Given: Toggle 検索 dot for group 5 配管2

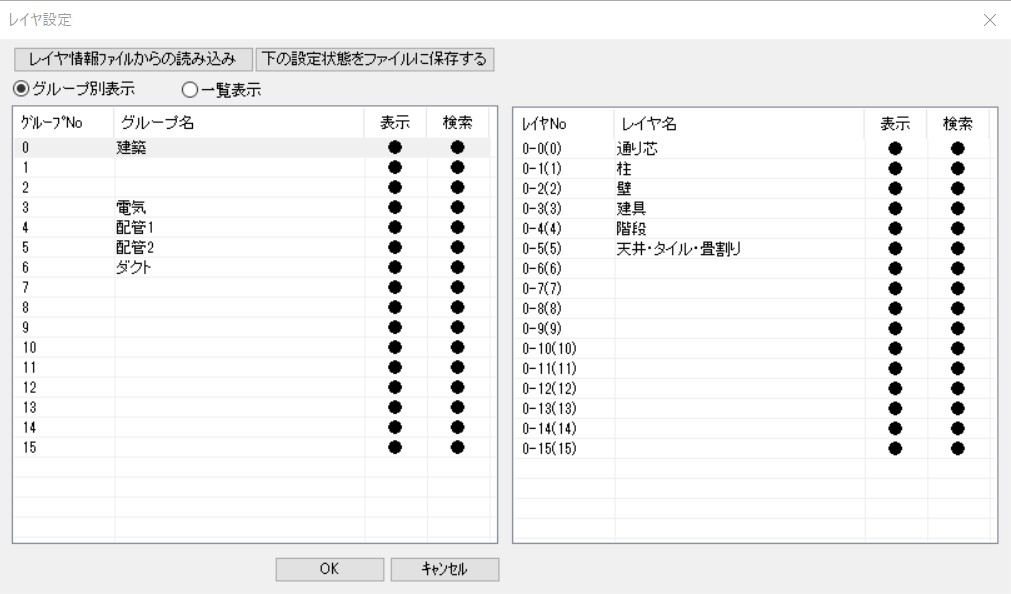Looking at the screenshot, I should point(458,247).
